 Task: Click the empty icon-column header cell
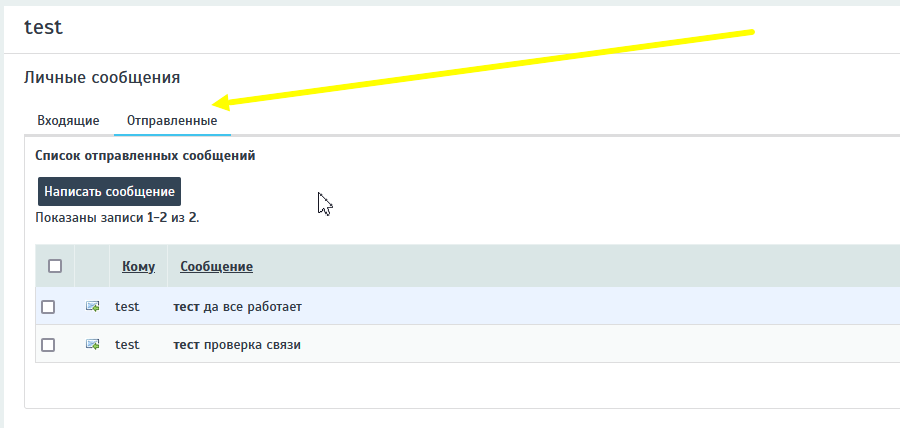point(92,266)
